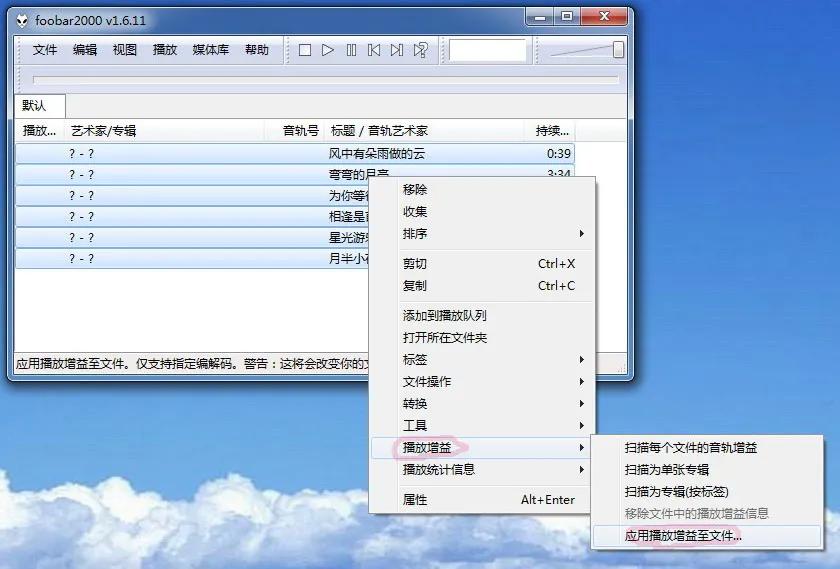This screenshot has width=840, height=569.
Task: Sort by 持续 column header
Action: pyautogui.click(x=550, y=131)
